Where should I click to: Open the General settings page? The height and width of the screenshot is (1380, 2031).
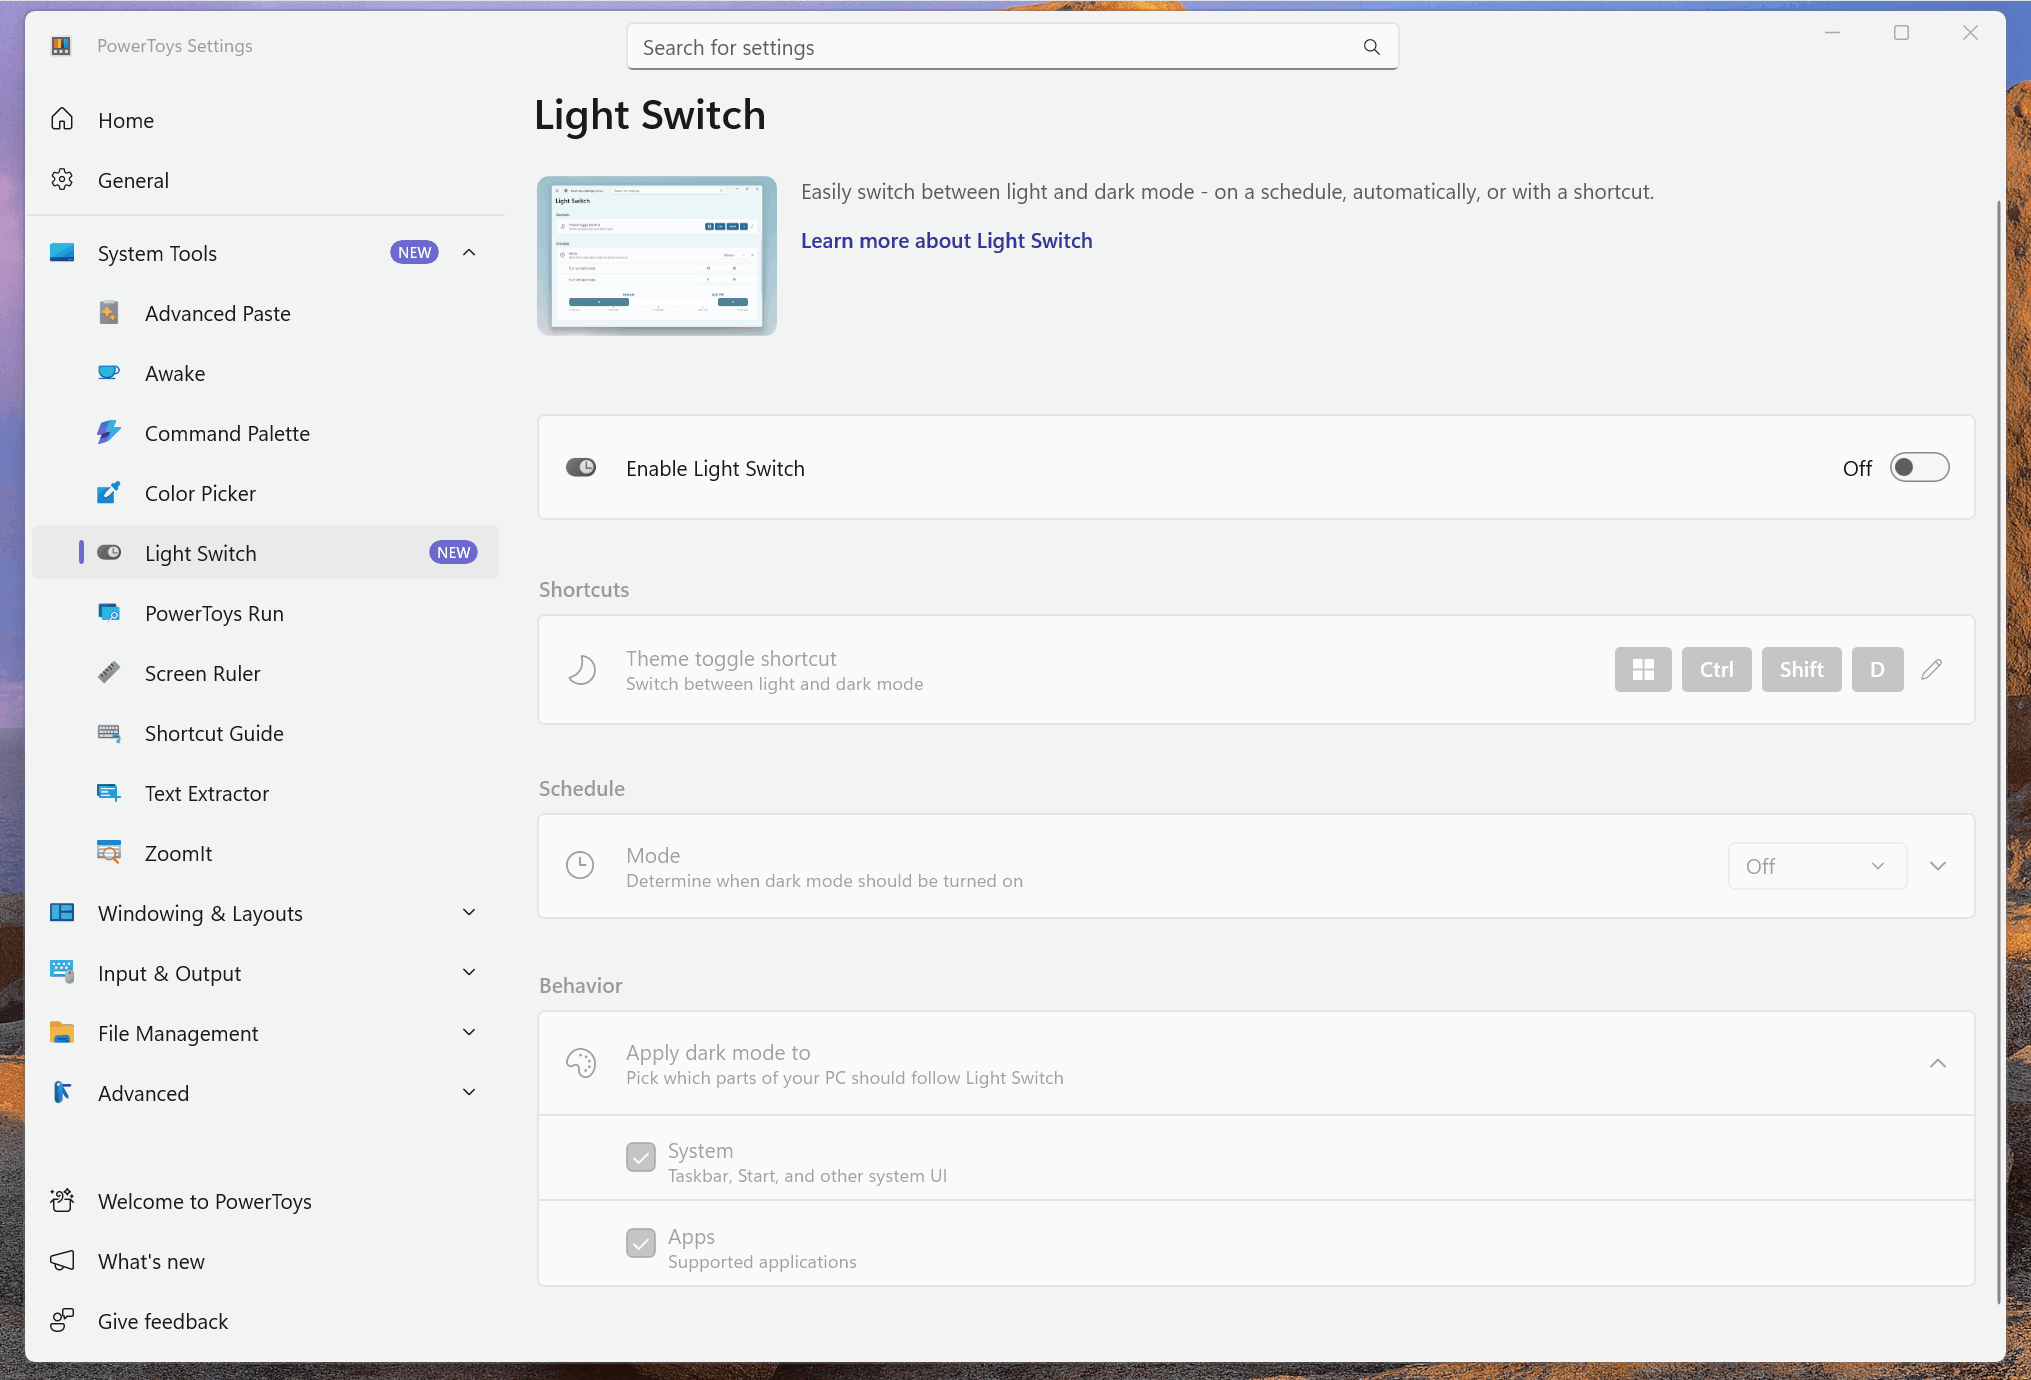[x=134, y=180]
